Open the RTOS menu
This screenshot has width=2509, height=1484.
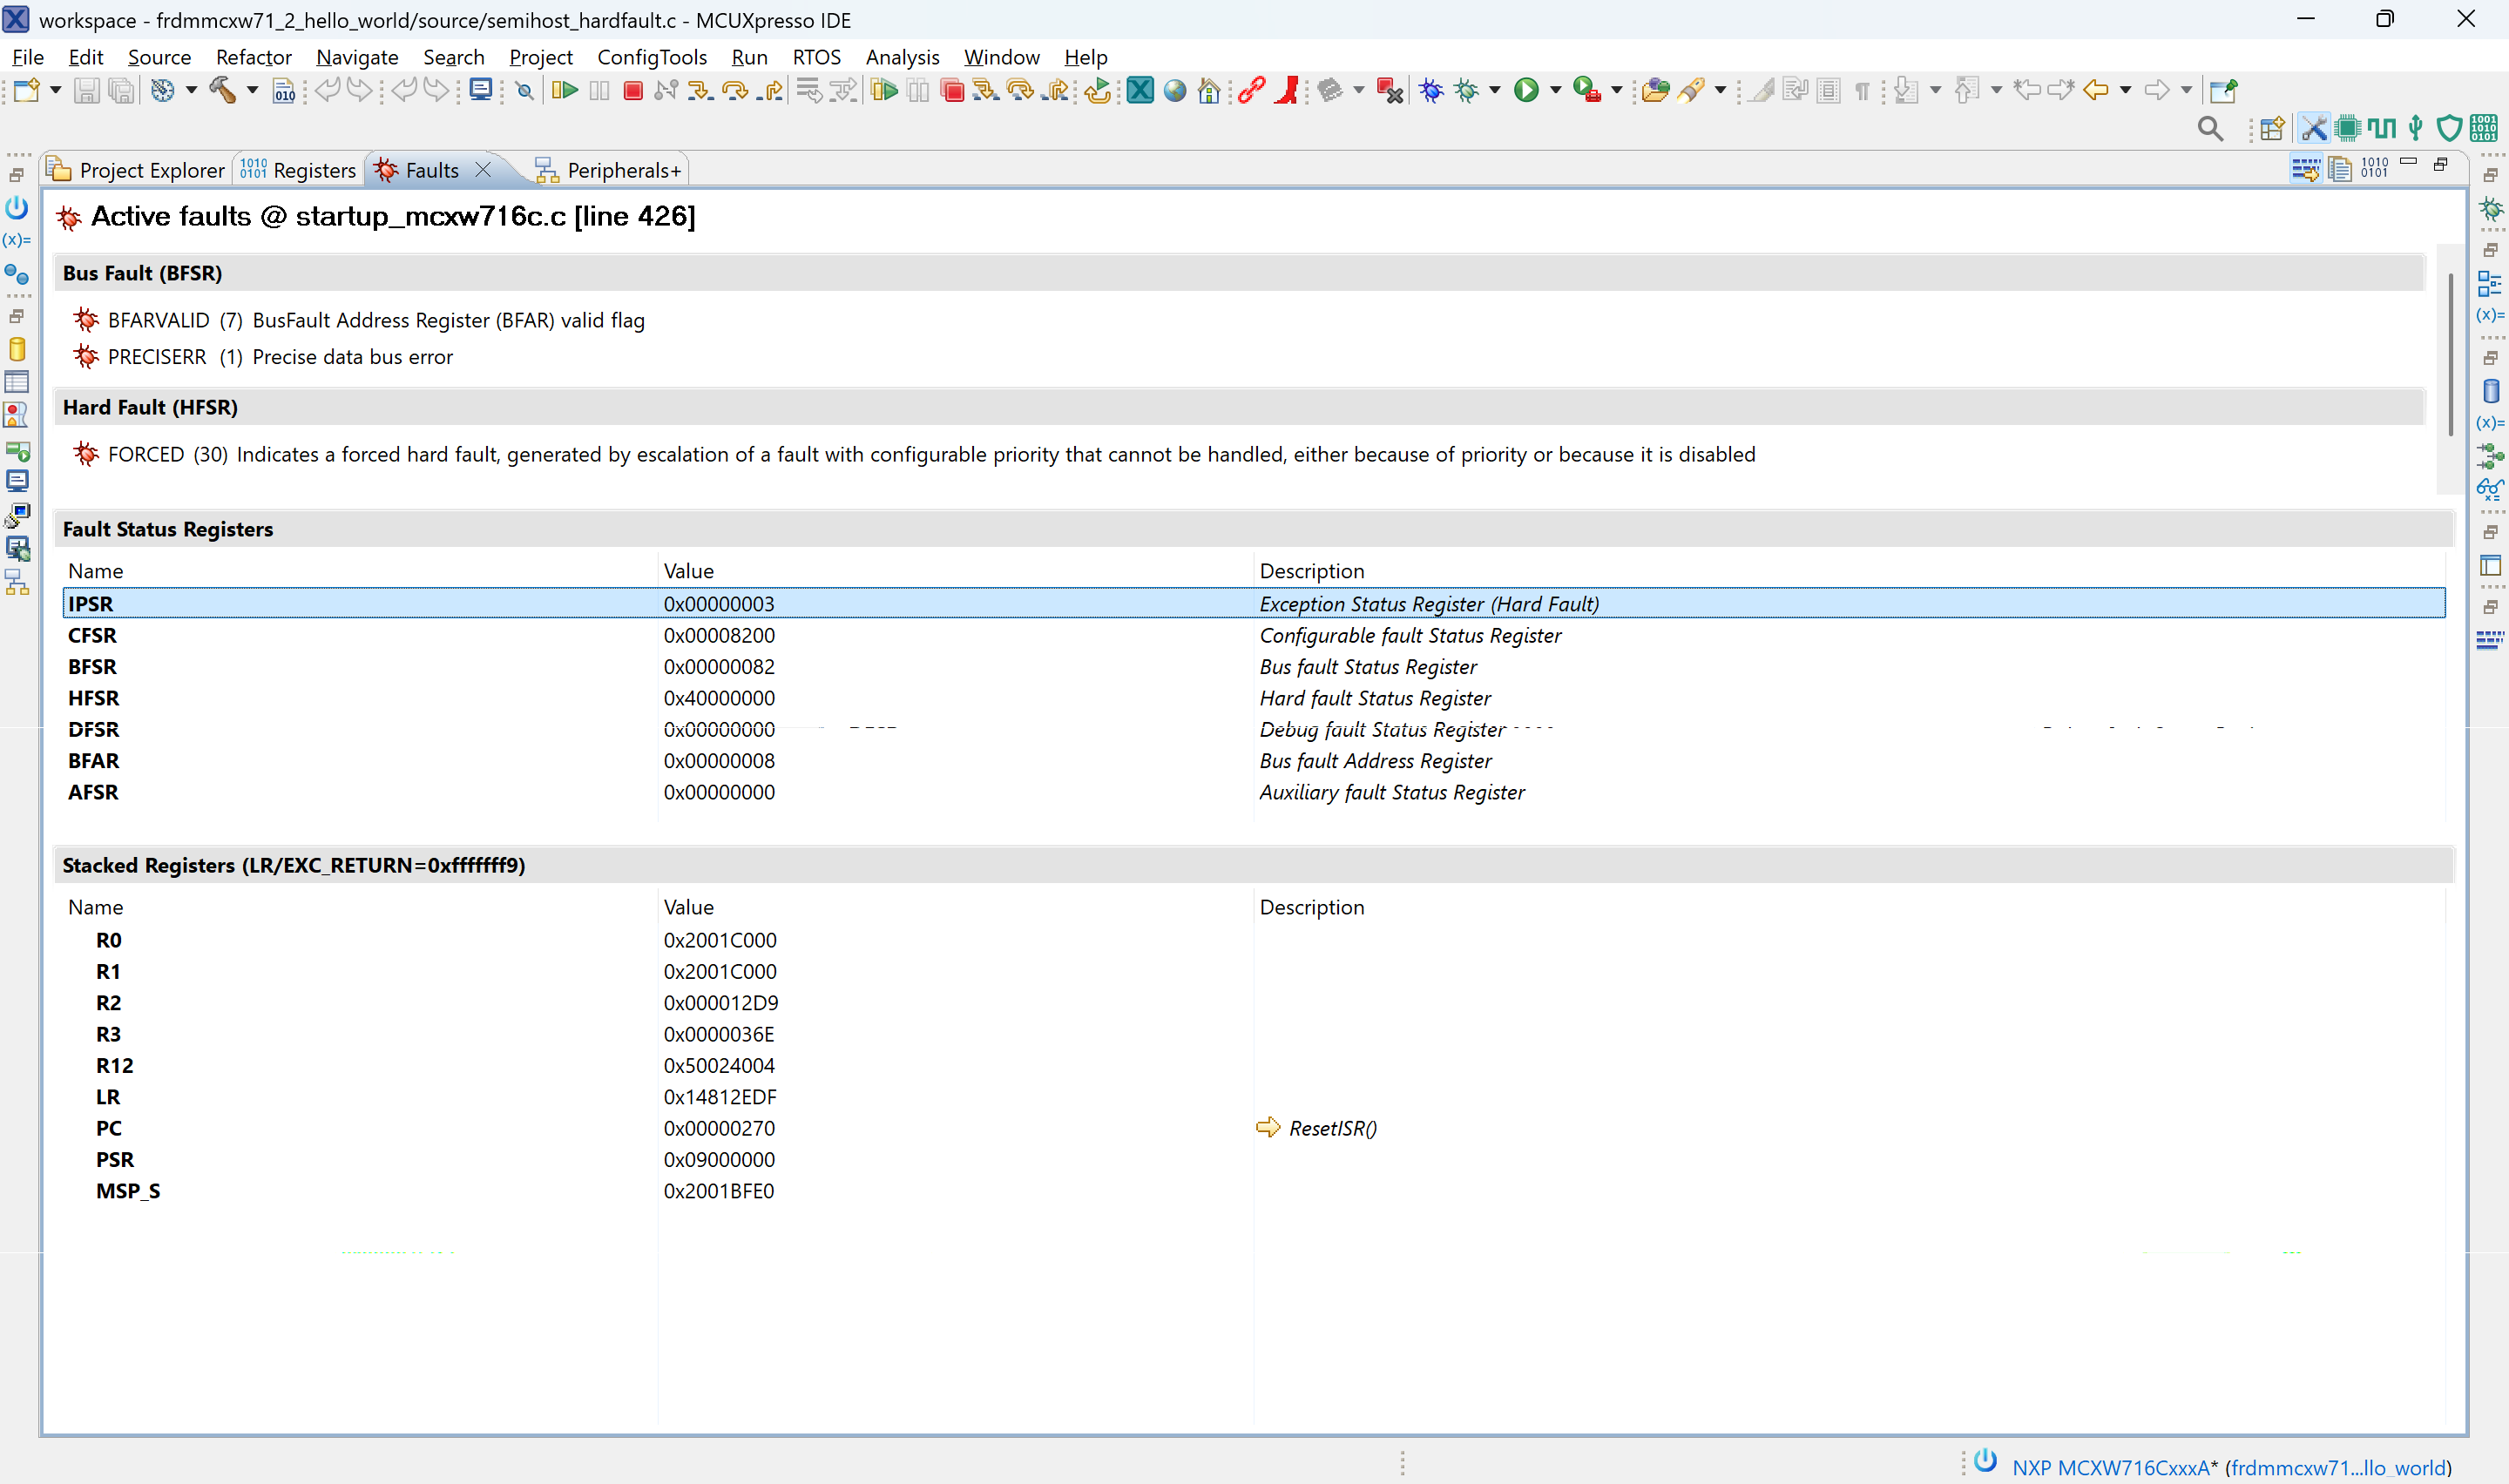click(x=817, y=57)
